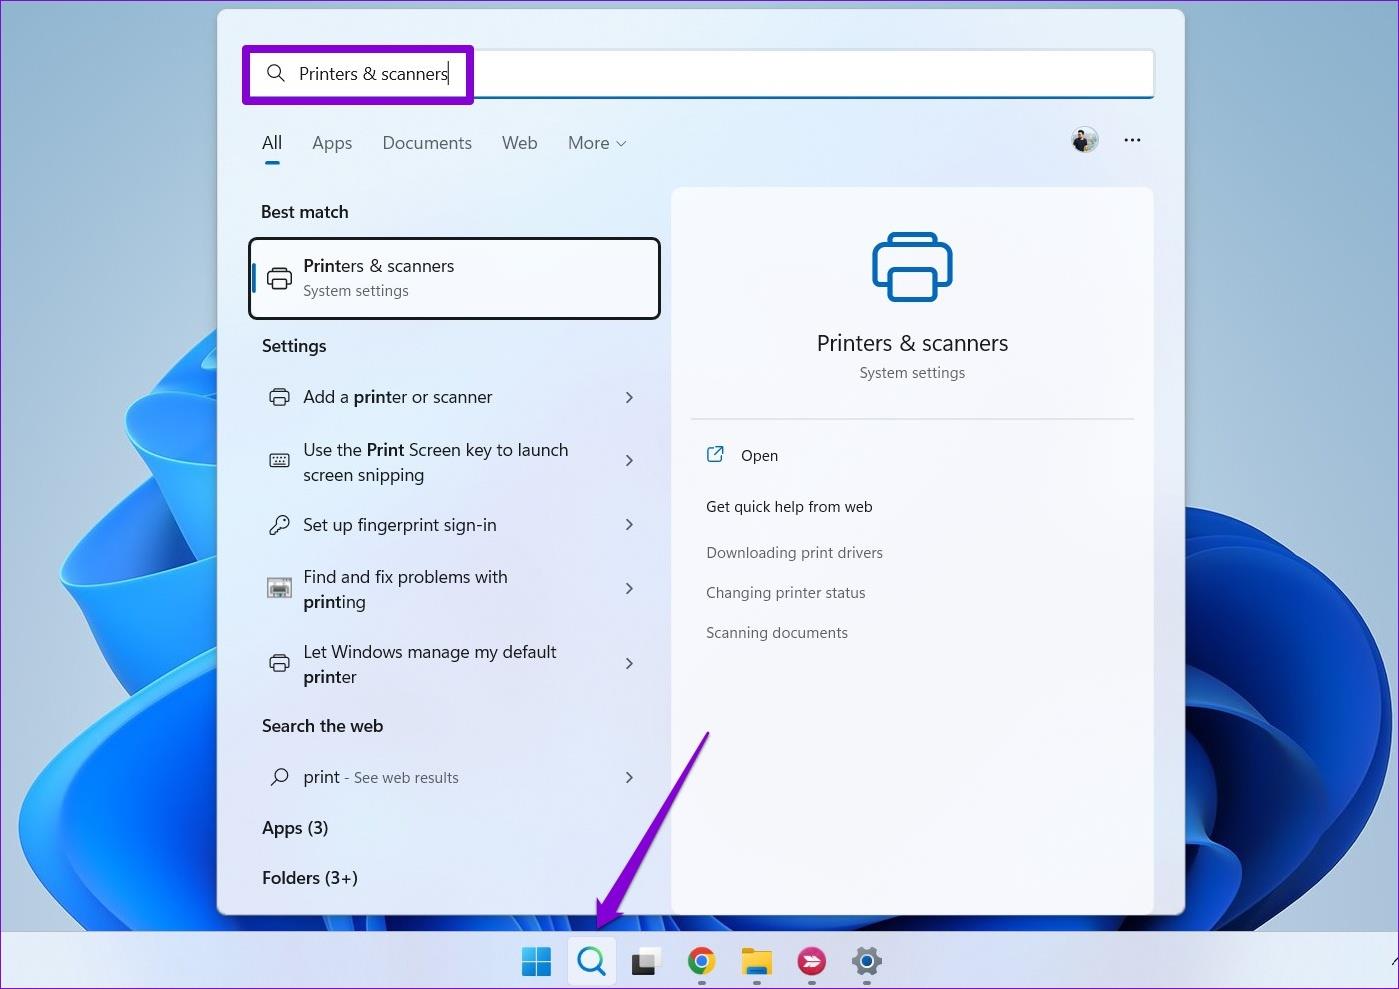Click the Start button on the taskbar
The width and height of the screenshot is (1399, 989).
[536, 961]
